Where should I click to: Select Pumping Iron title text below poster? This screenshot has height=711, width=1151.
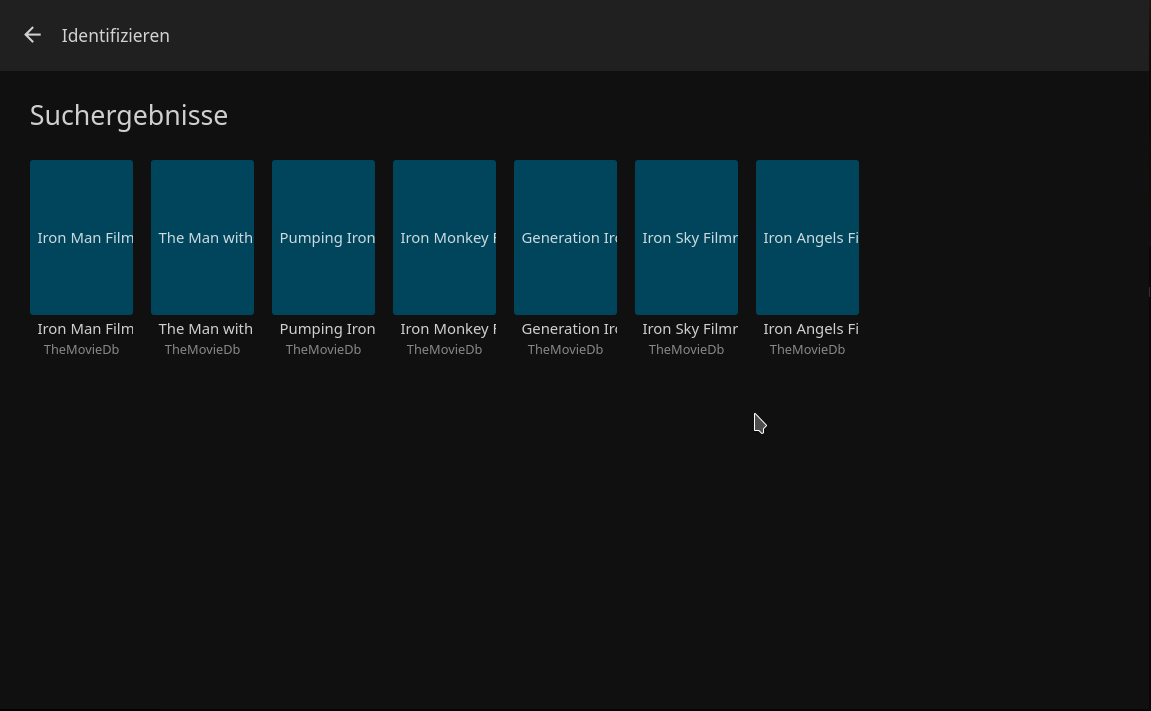coord(327,329)
